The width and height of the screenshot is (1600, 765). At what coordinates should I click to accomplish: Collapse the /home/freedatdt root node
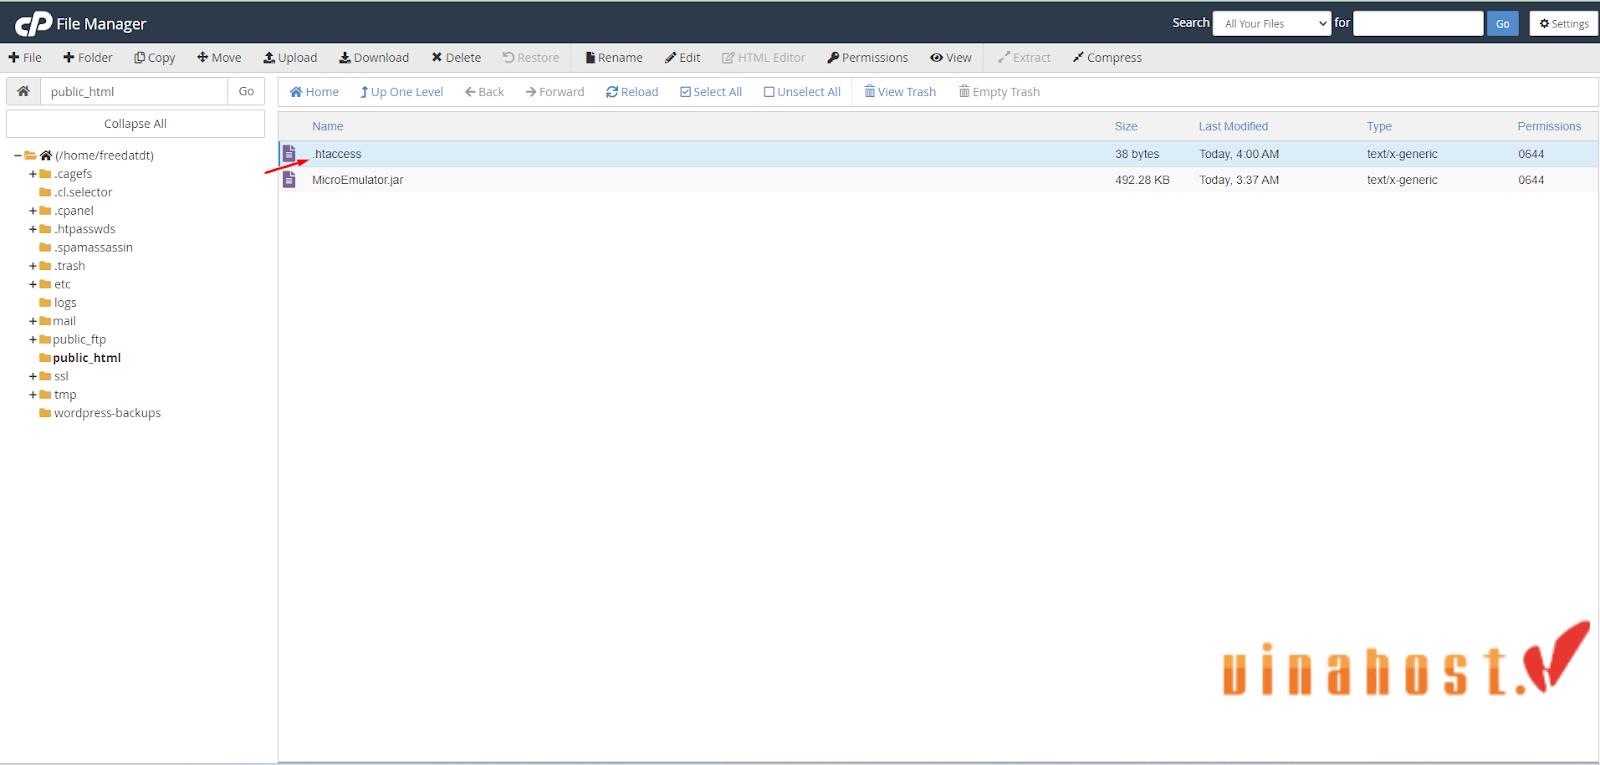18,155
